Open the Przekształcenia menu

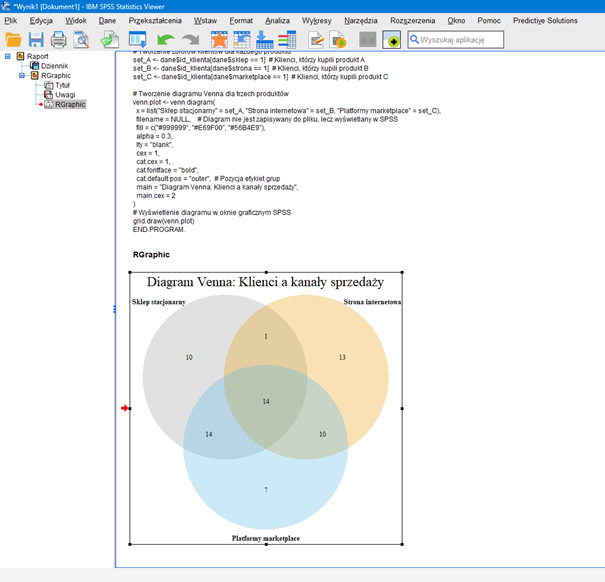155,20
